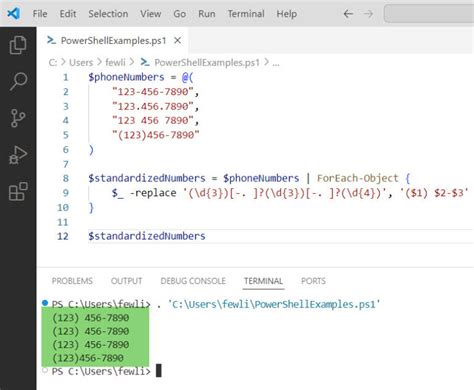
Task: Close the PowerShellExamples.ps1 tab
Action: coord(178,41)
